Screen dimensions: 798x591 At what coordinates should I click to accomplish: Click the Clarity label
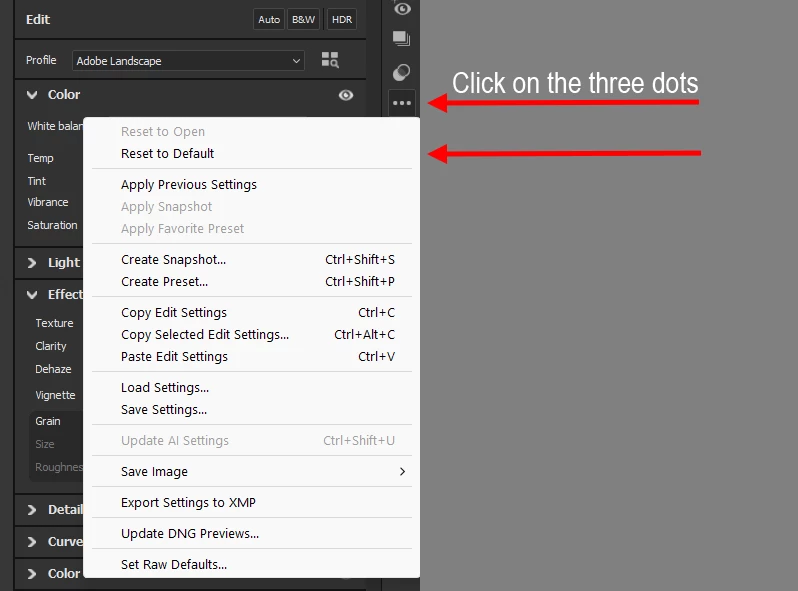pyautogui.click(x=51, y=346)
